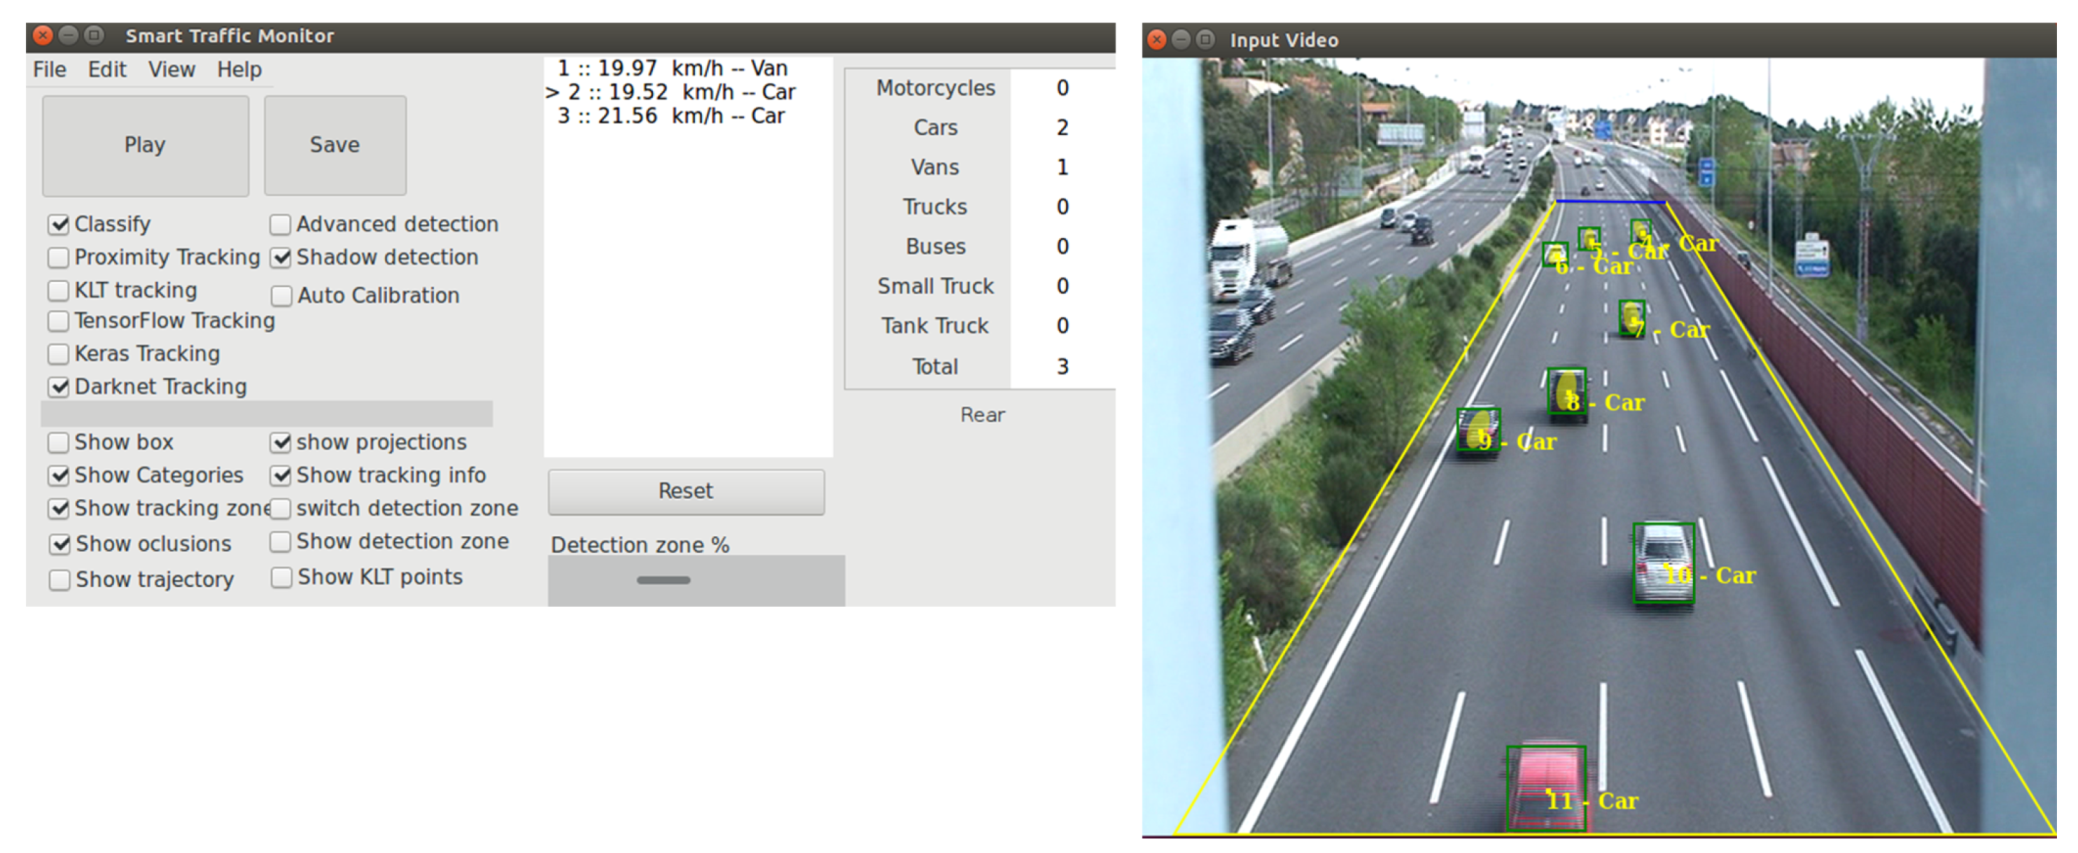Select the 2 :: 19.52 km/h Car entry
Screen dimensions: 2078x853
click(670, 92)
